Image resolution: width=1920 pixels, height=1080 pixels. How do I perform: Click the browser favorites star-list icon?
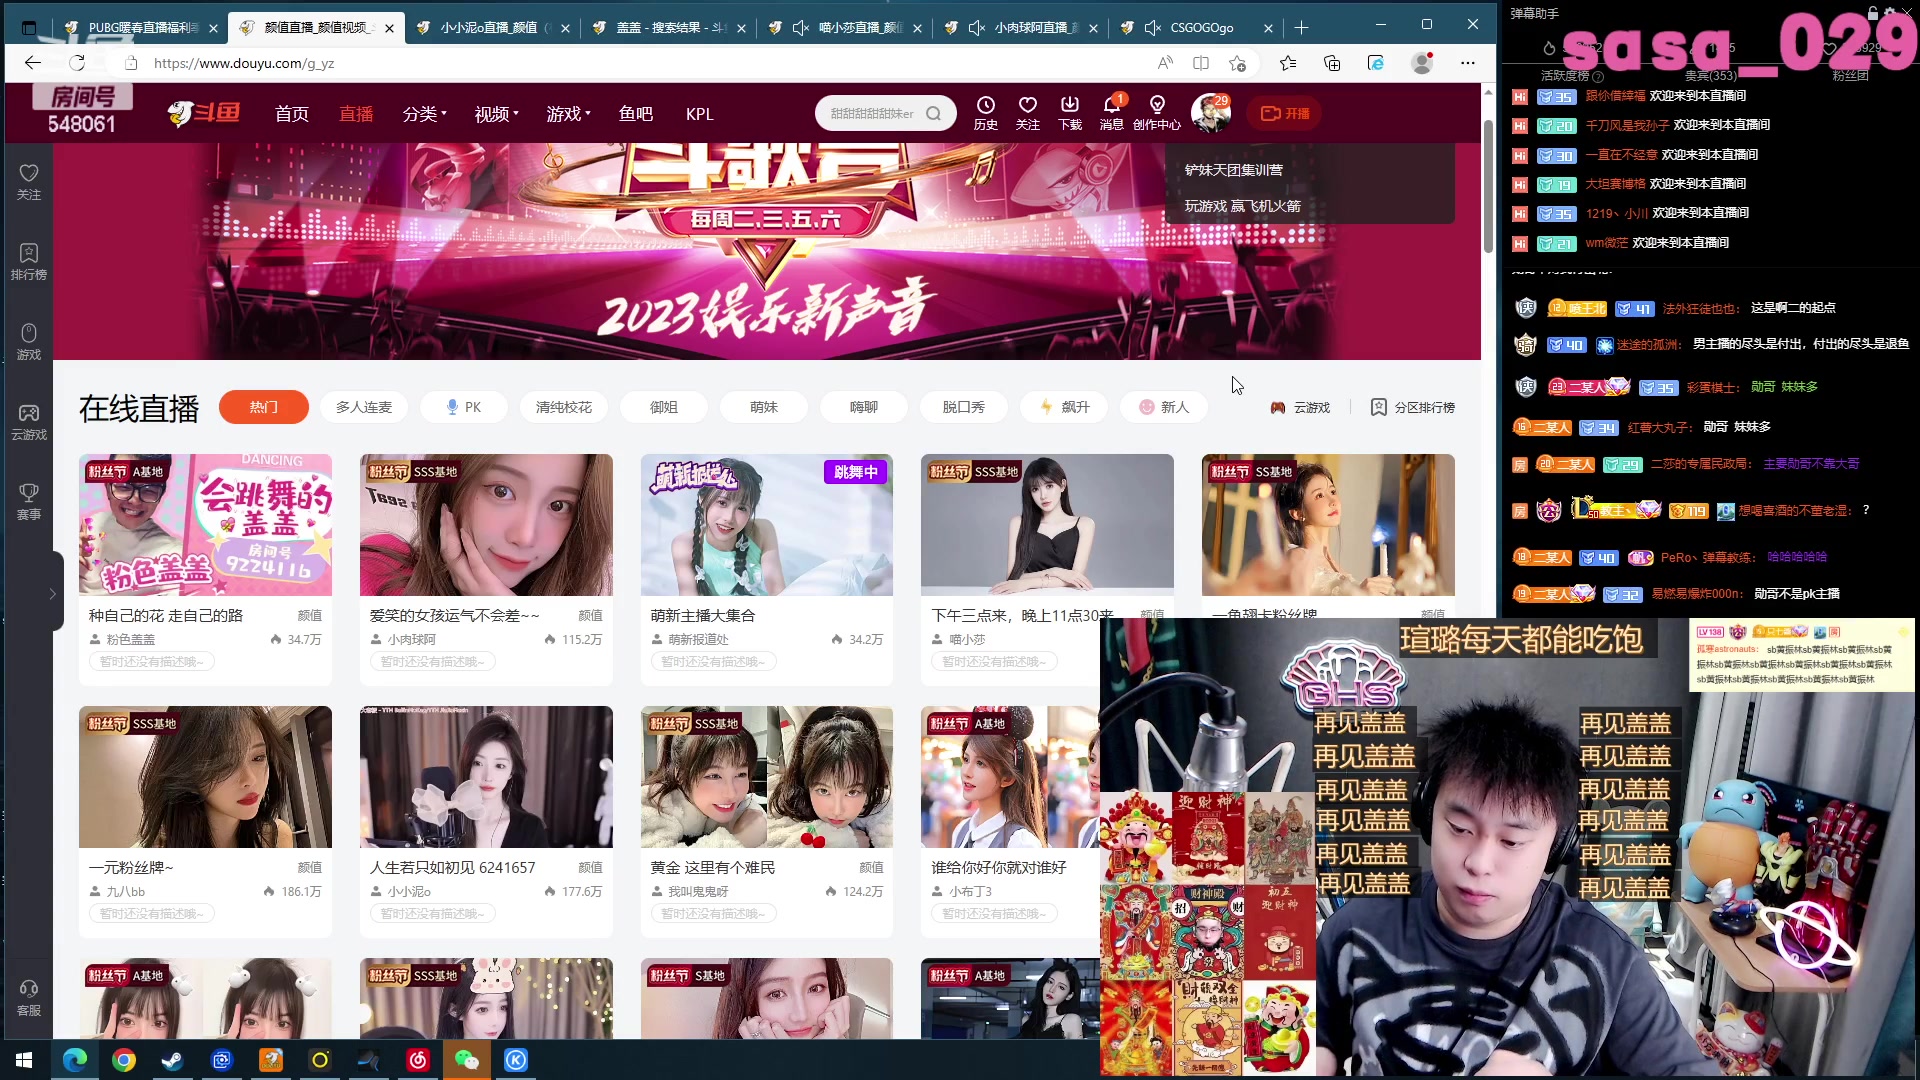click(x=1288, y=63)
